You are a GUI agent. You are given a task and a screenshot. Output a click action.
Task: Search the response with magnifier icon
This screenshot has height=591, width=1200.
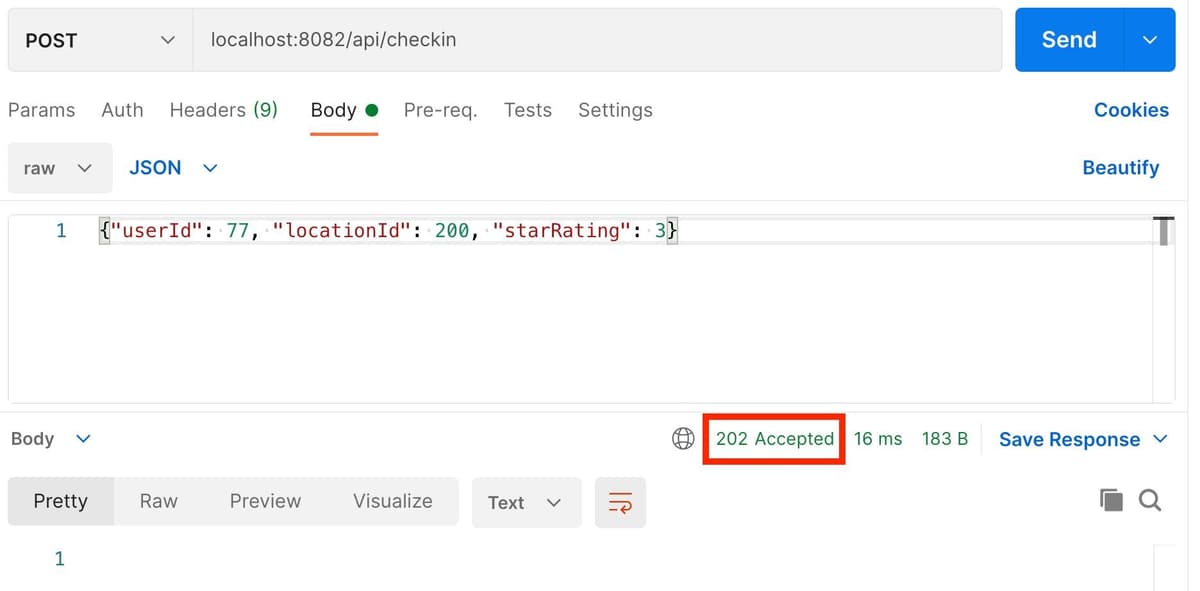[x=1150, y=500]
